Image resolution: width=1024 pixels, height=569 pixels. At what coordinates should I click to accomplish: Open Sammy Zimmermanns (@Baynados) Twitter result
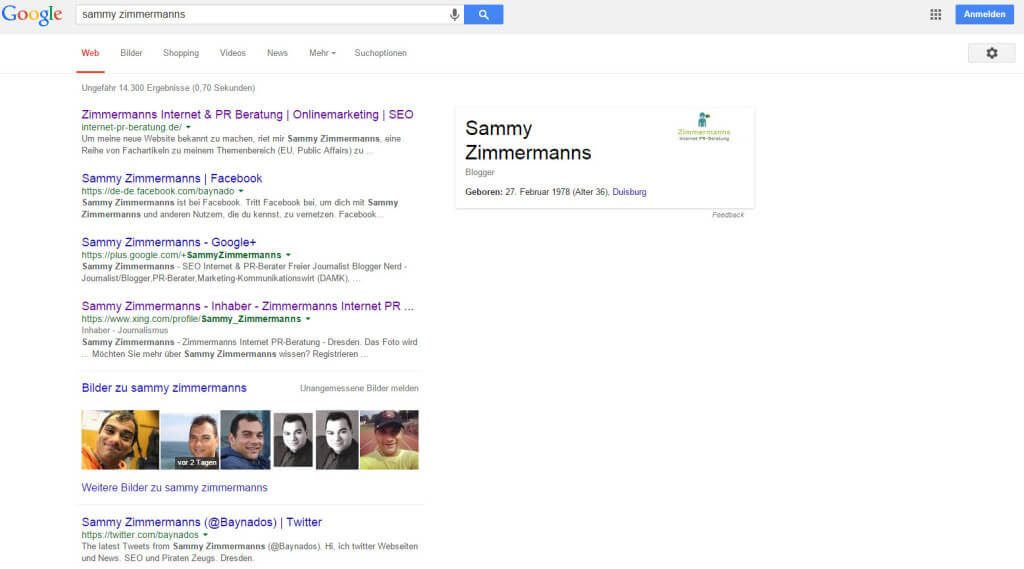[x=202, y=523]
